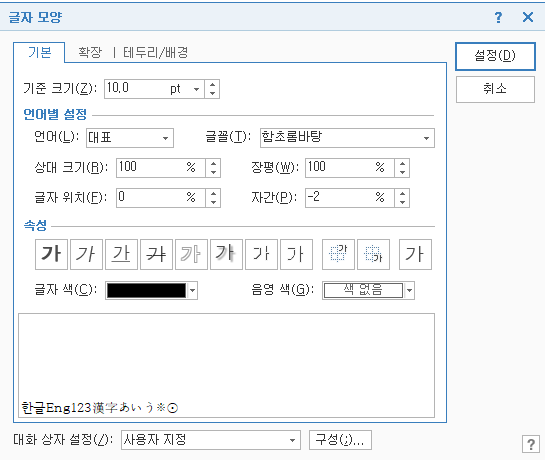
Task: Increase 글자 위치 with up arrow
Action: [213, 193]
